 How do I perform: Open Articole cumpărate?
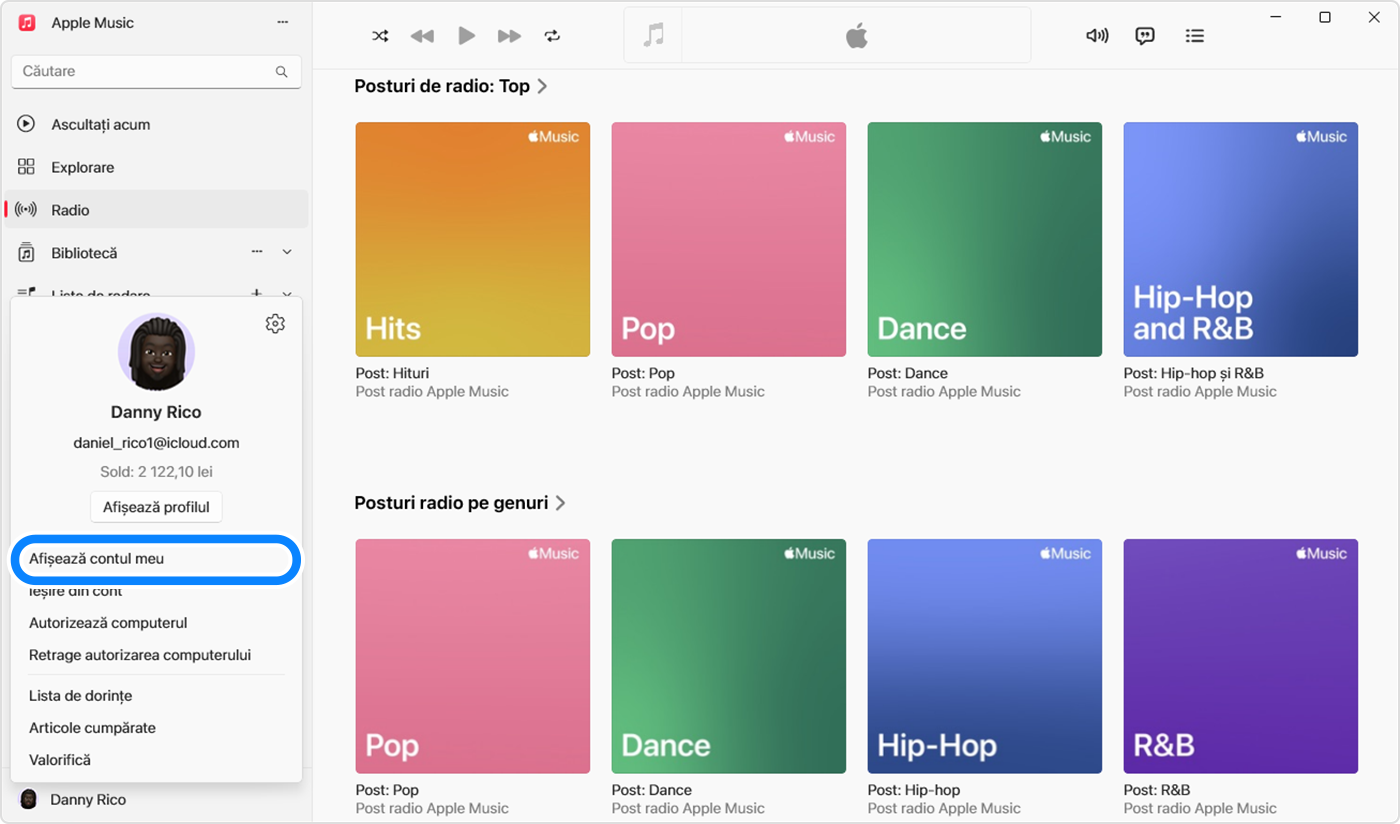click(x=92, y=728)
